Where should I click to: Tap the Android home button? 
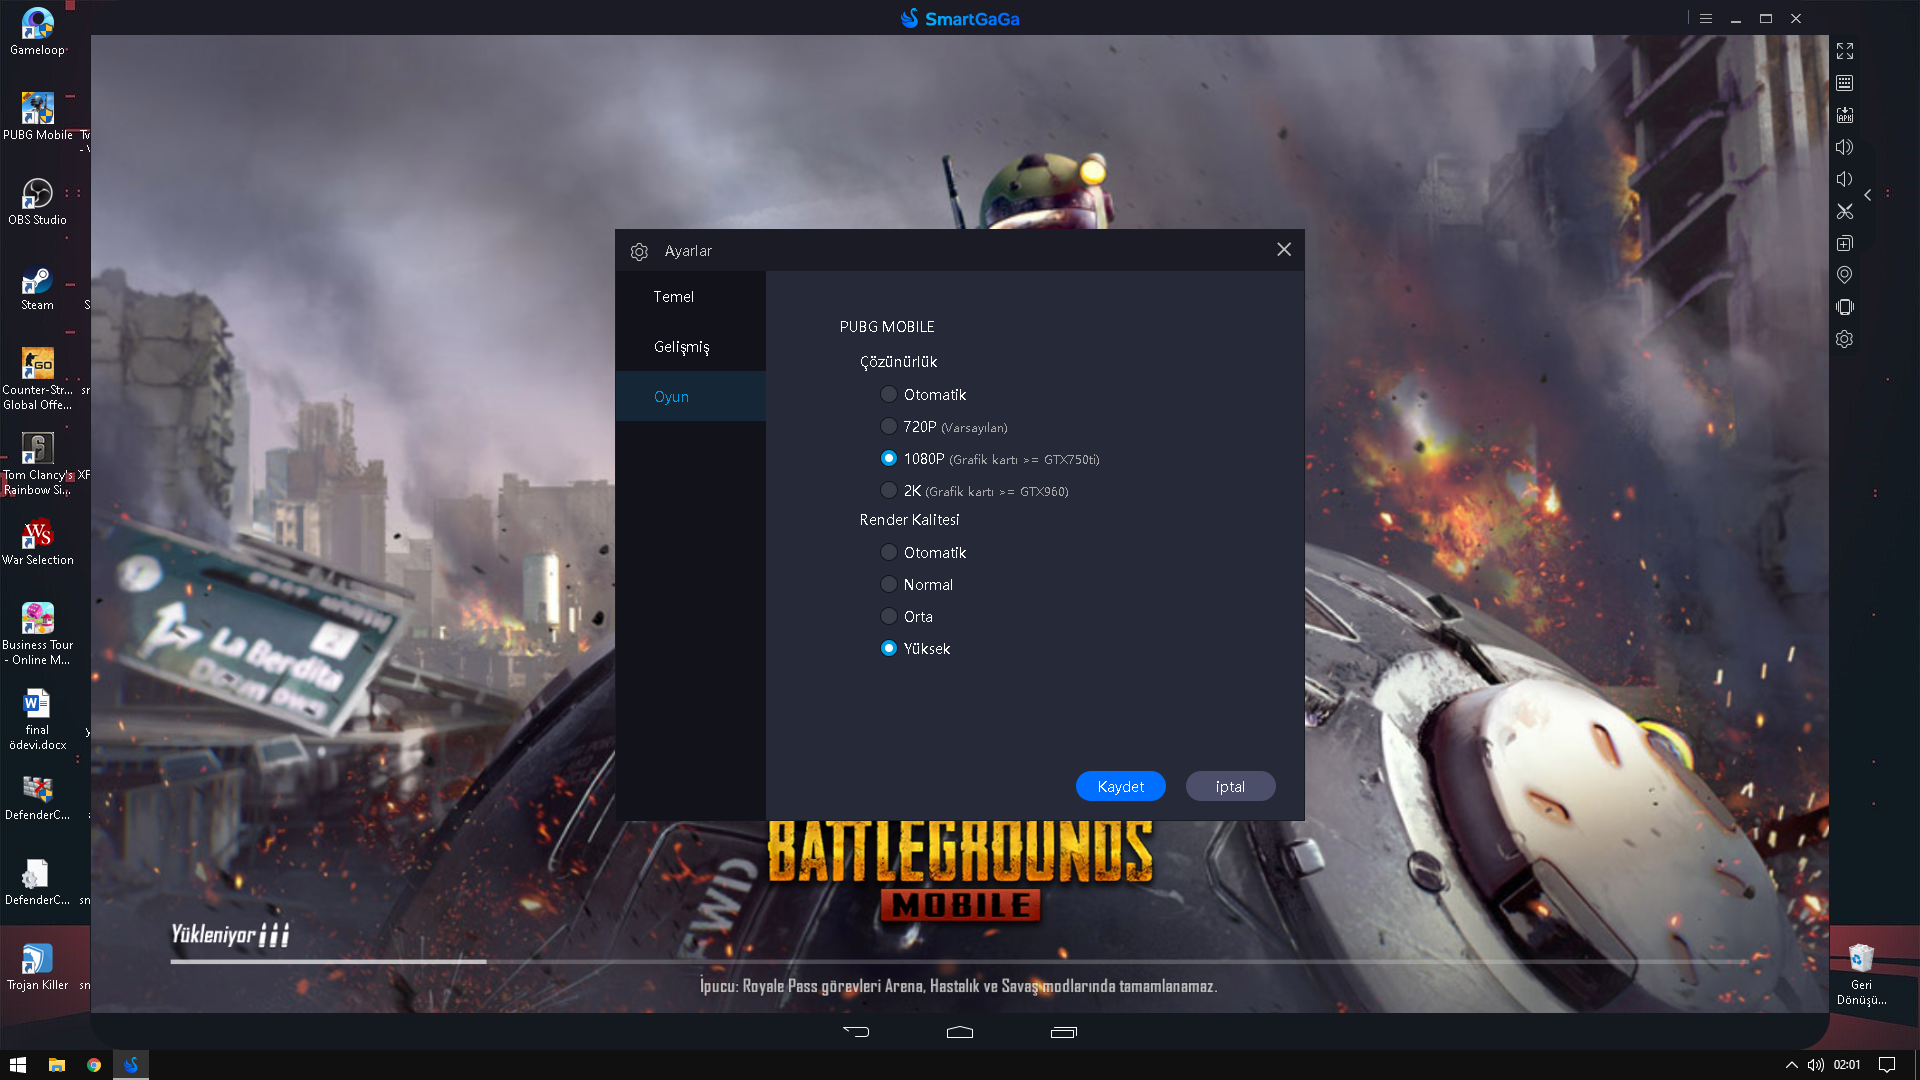coord(960,1032)
